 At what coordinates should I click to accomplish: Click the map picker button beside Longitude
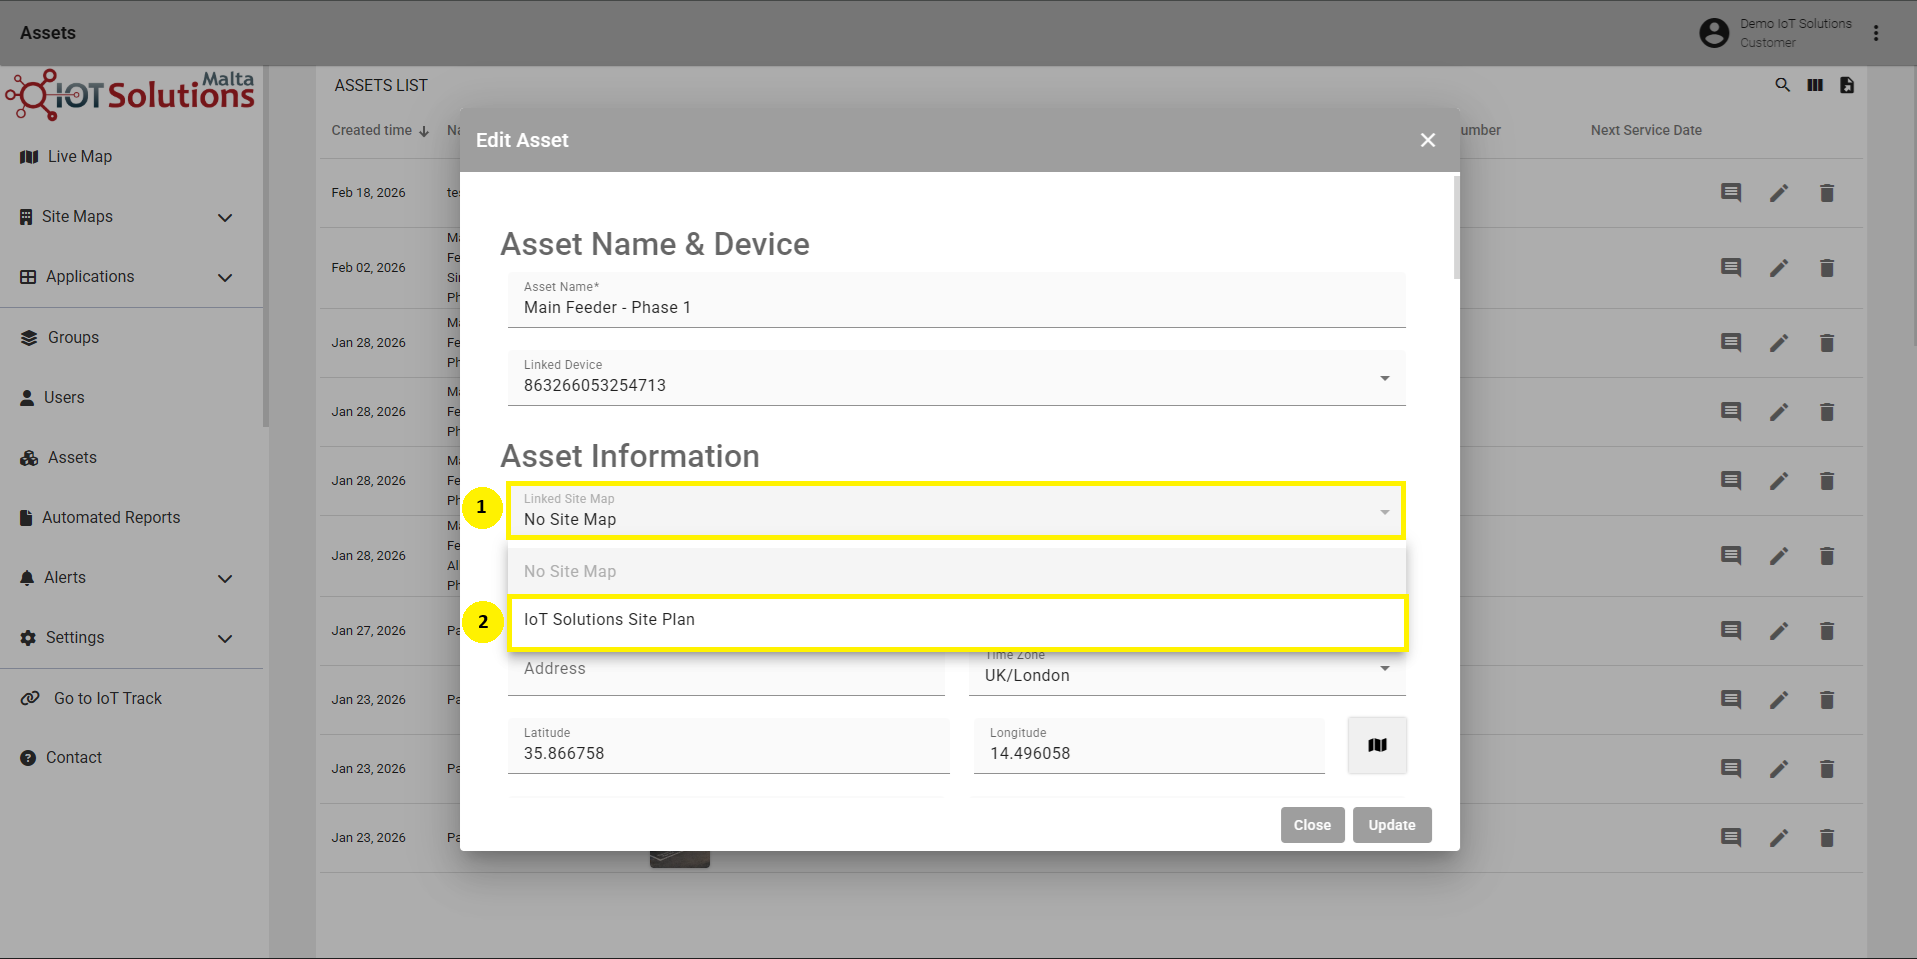point(1377,745)
